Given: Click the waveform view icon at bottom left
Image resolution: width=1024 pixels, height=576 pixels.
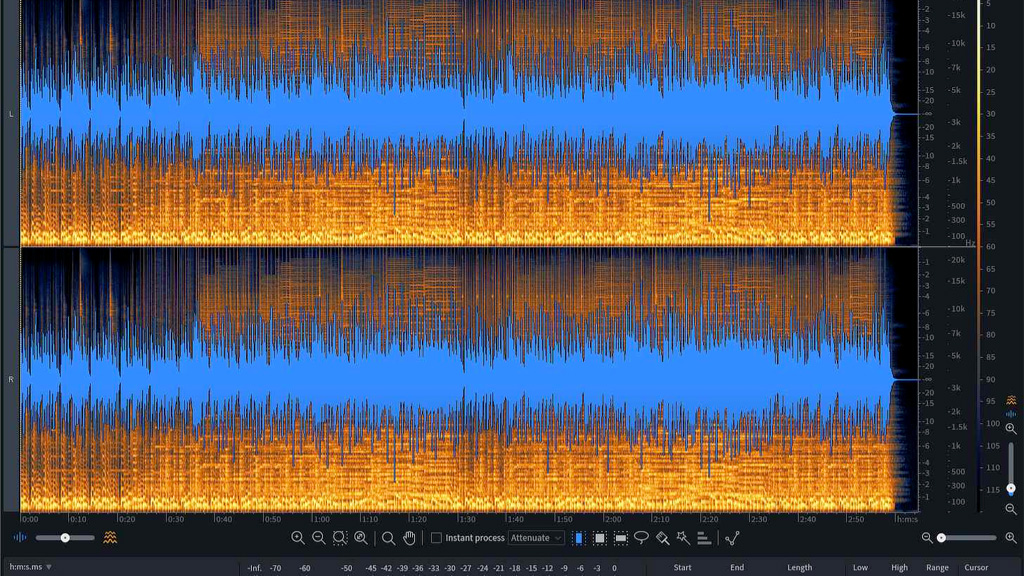Looking at the screenshot, I should pos(20,537).
